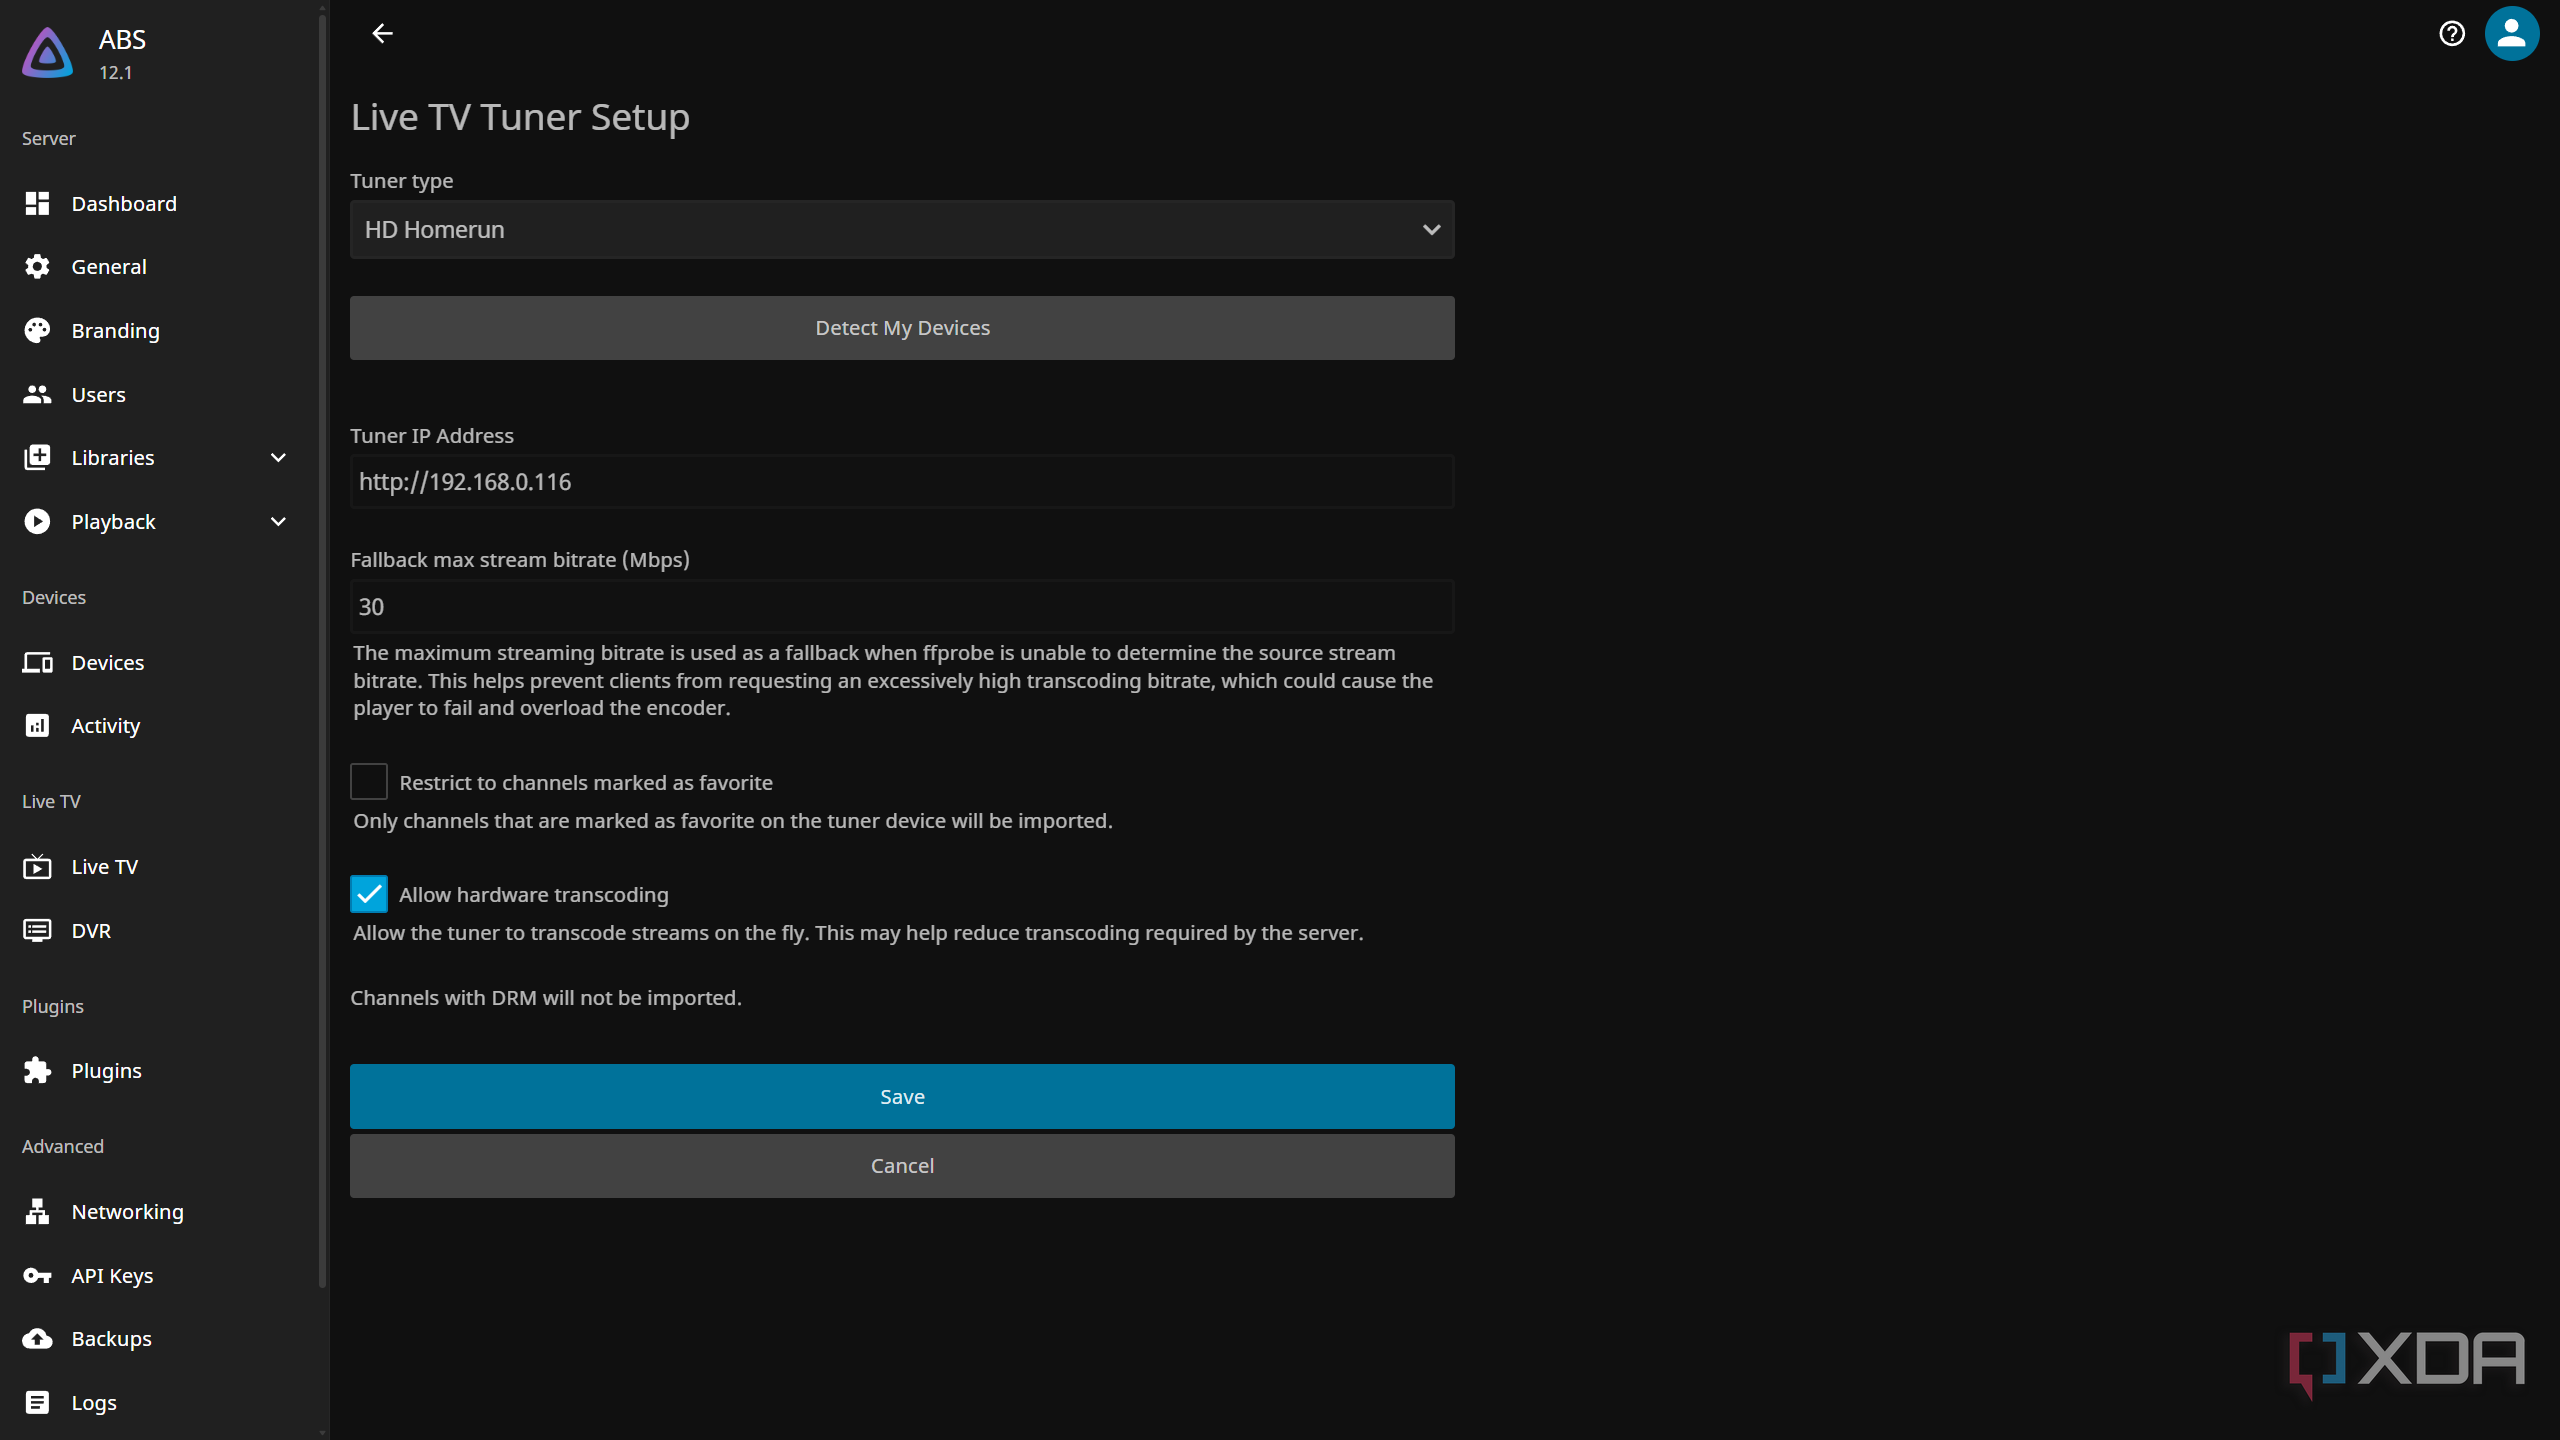2560x1440 pixels.
Task: Click the Activity chart icon
Action: [37, 726]
